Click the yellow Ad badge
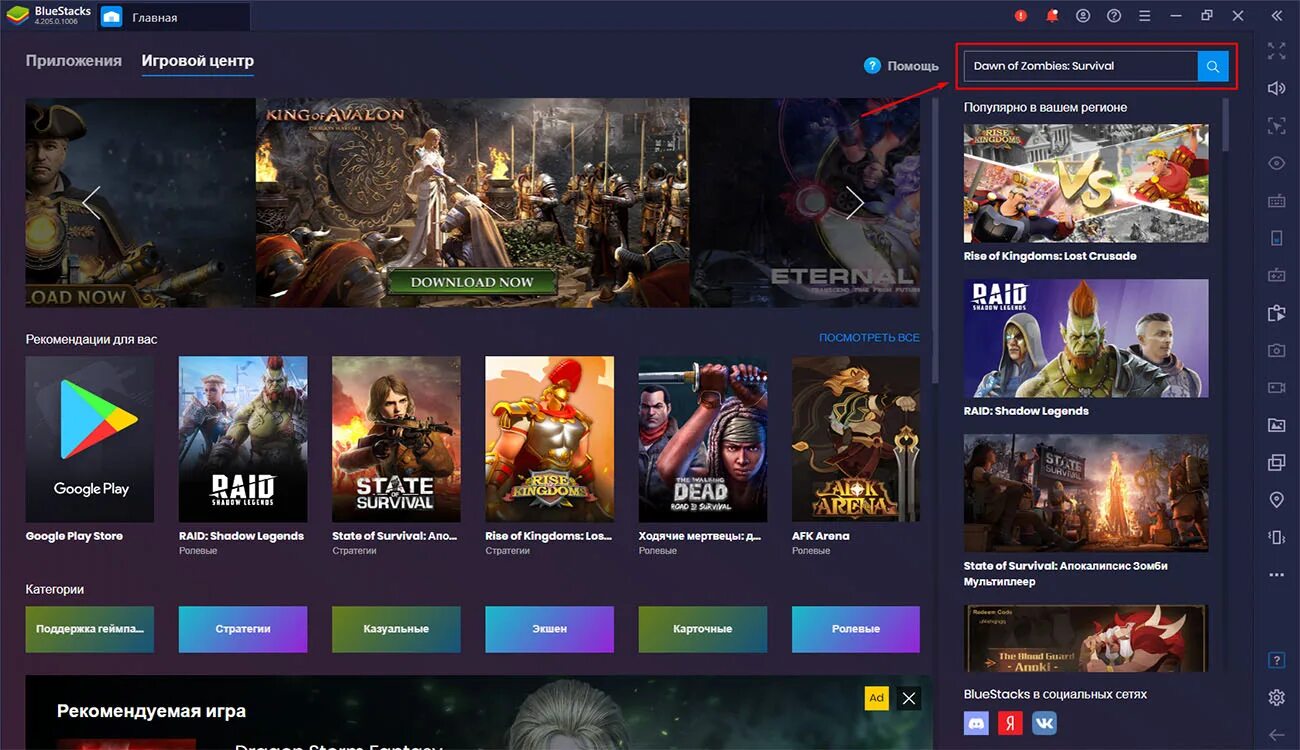 tap(876, 698)
